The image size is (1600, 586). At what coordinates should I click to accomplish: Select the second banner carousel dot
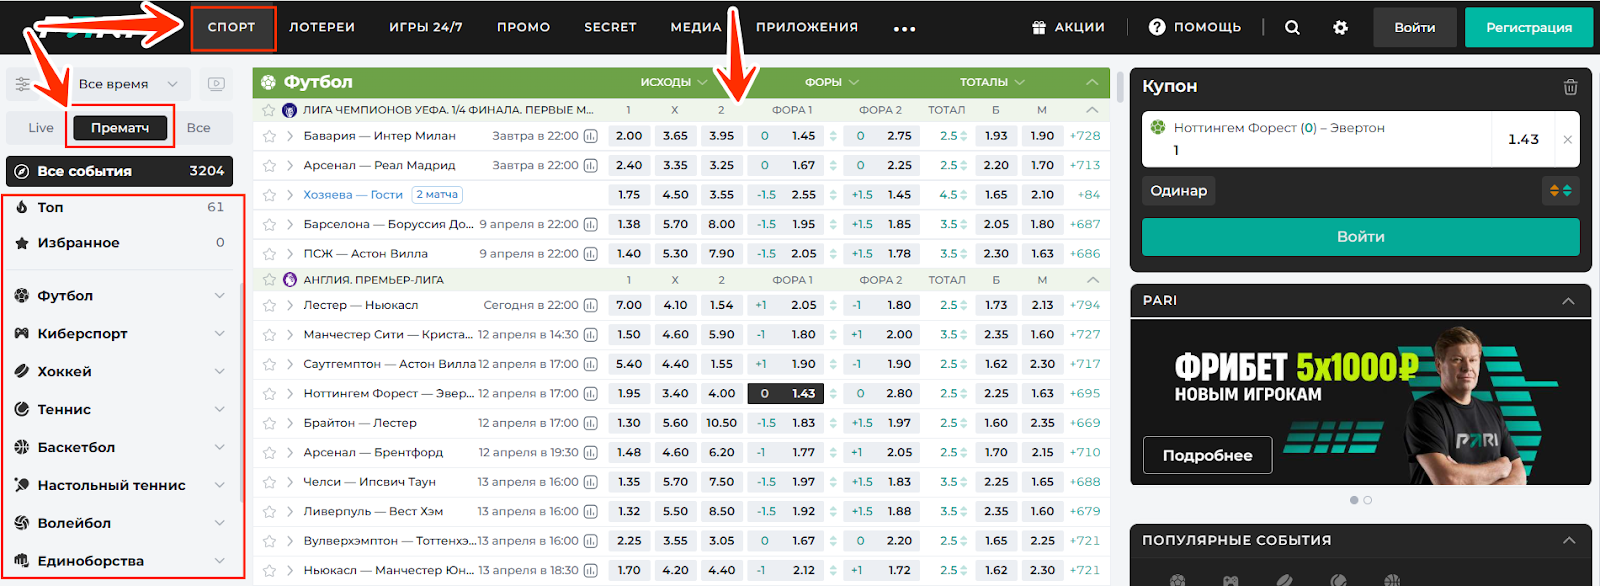tap(1368, 500)
